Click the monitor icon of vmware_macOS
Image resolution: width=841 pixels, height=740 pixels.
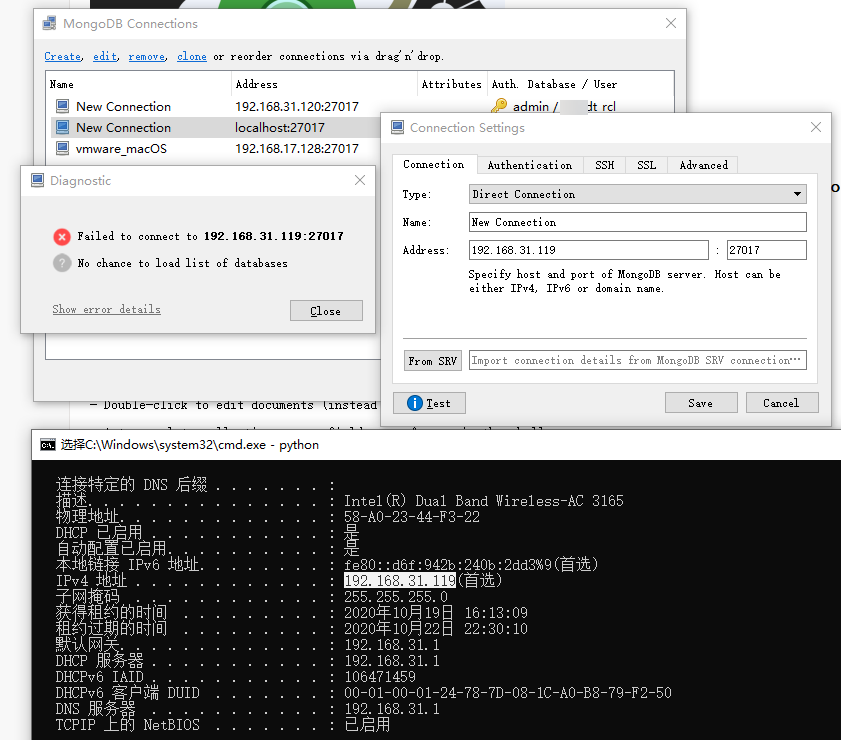(x=63, y=148)
